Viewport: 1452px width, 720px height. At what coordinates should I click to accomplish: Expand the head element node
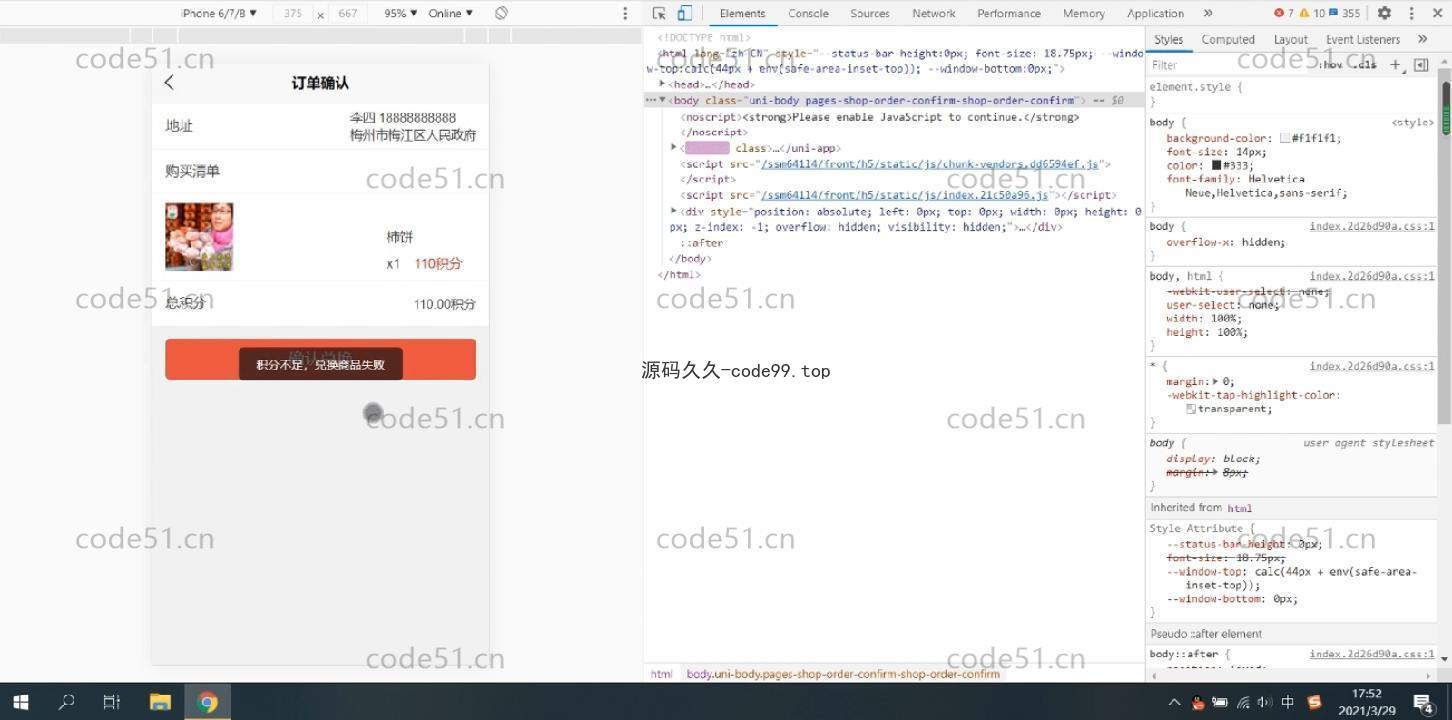click(663, 85)
